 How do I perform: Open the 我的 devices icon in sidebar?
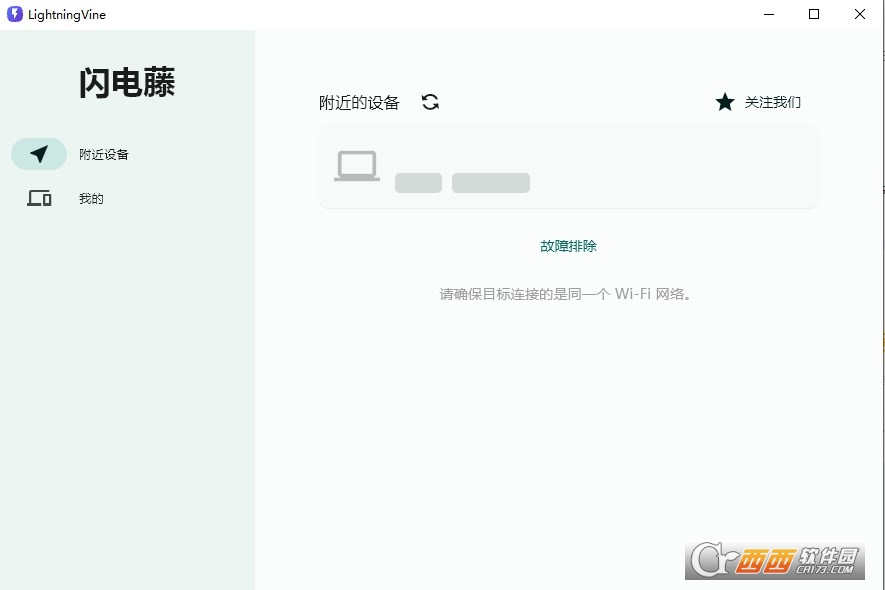(x=39, y=198)
